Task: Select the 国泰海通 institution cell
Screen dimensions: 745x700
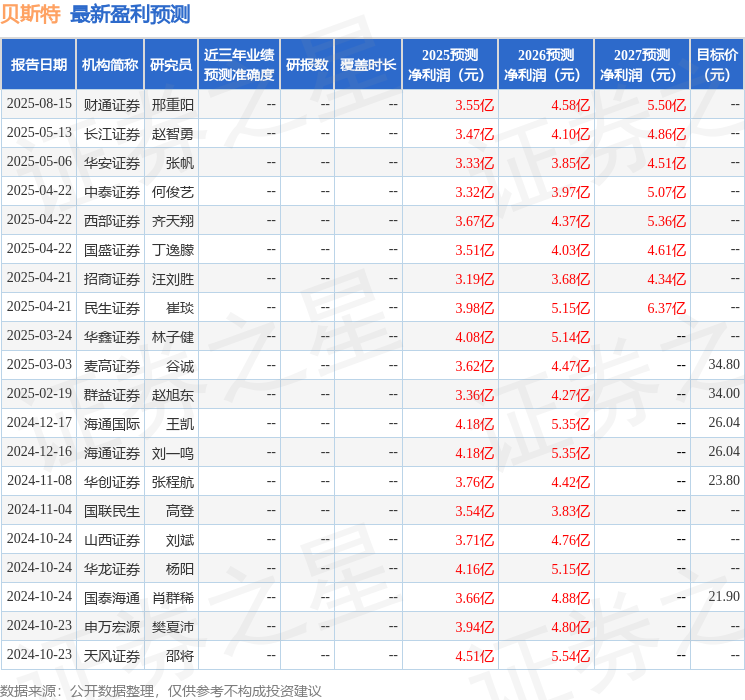Action: click(x=111, y=598)
